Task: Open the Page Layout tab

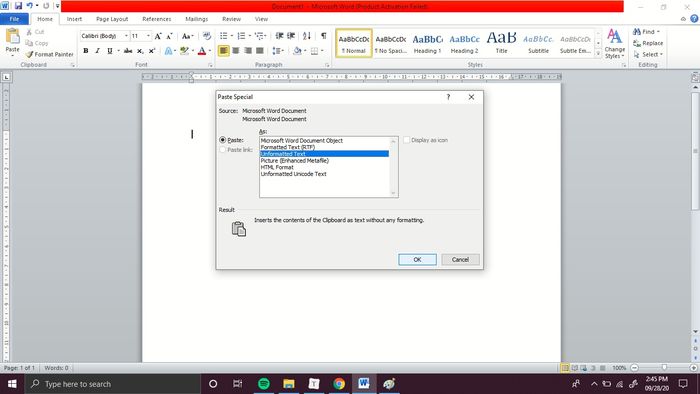Action: (x=112, y=19)
